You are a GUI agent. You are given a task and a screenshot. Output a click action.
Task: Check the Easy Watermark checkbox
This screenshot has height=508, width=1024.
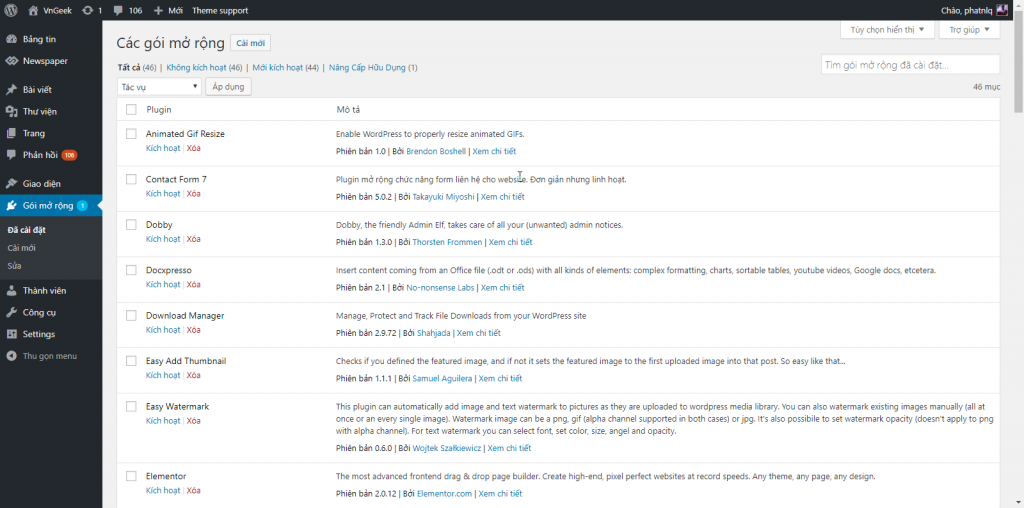[131, 406]
